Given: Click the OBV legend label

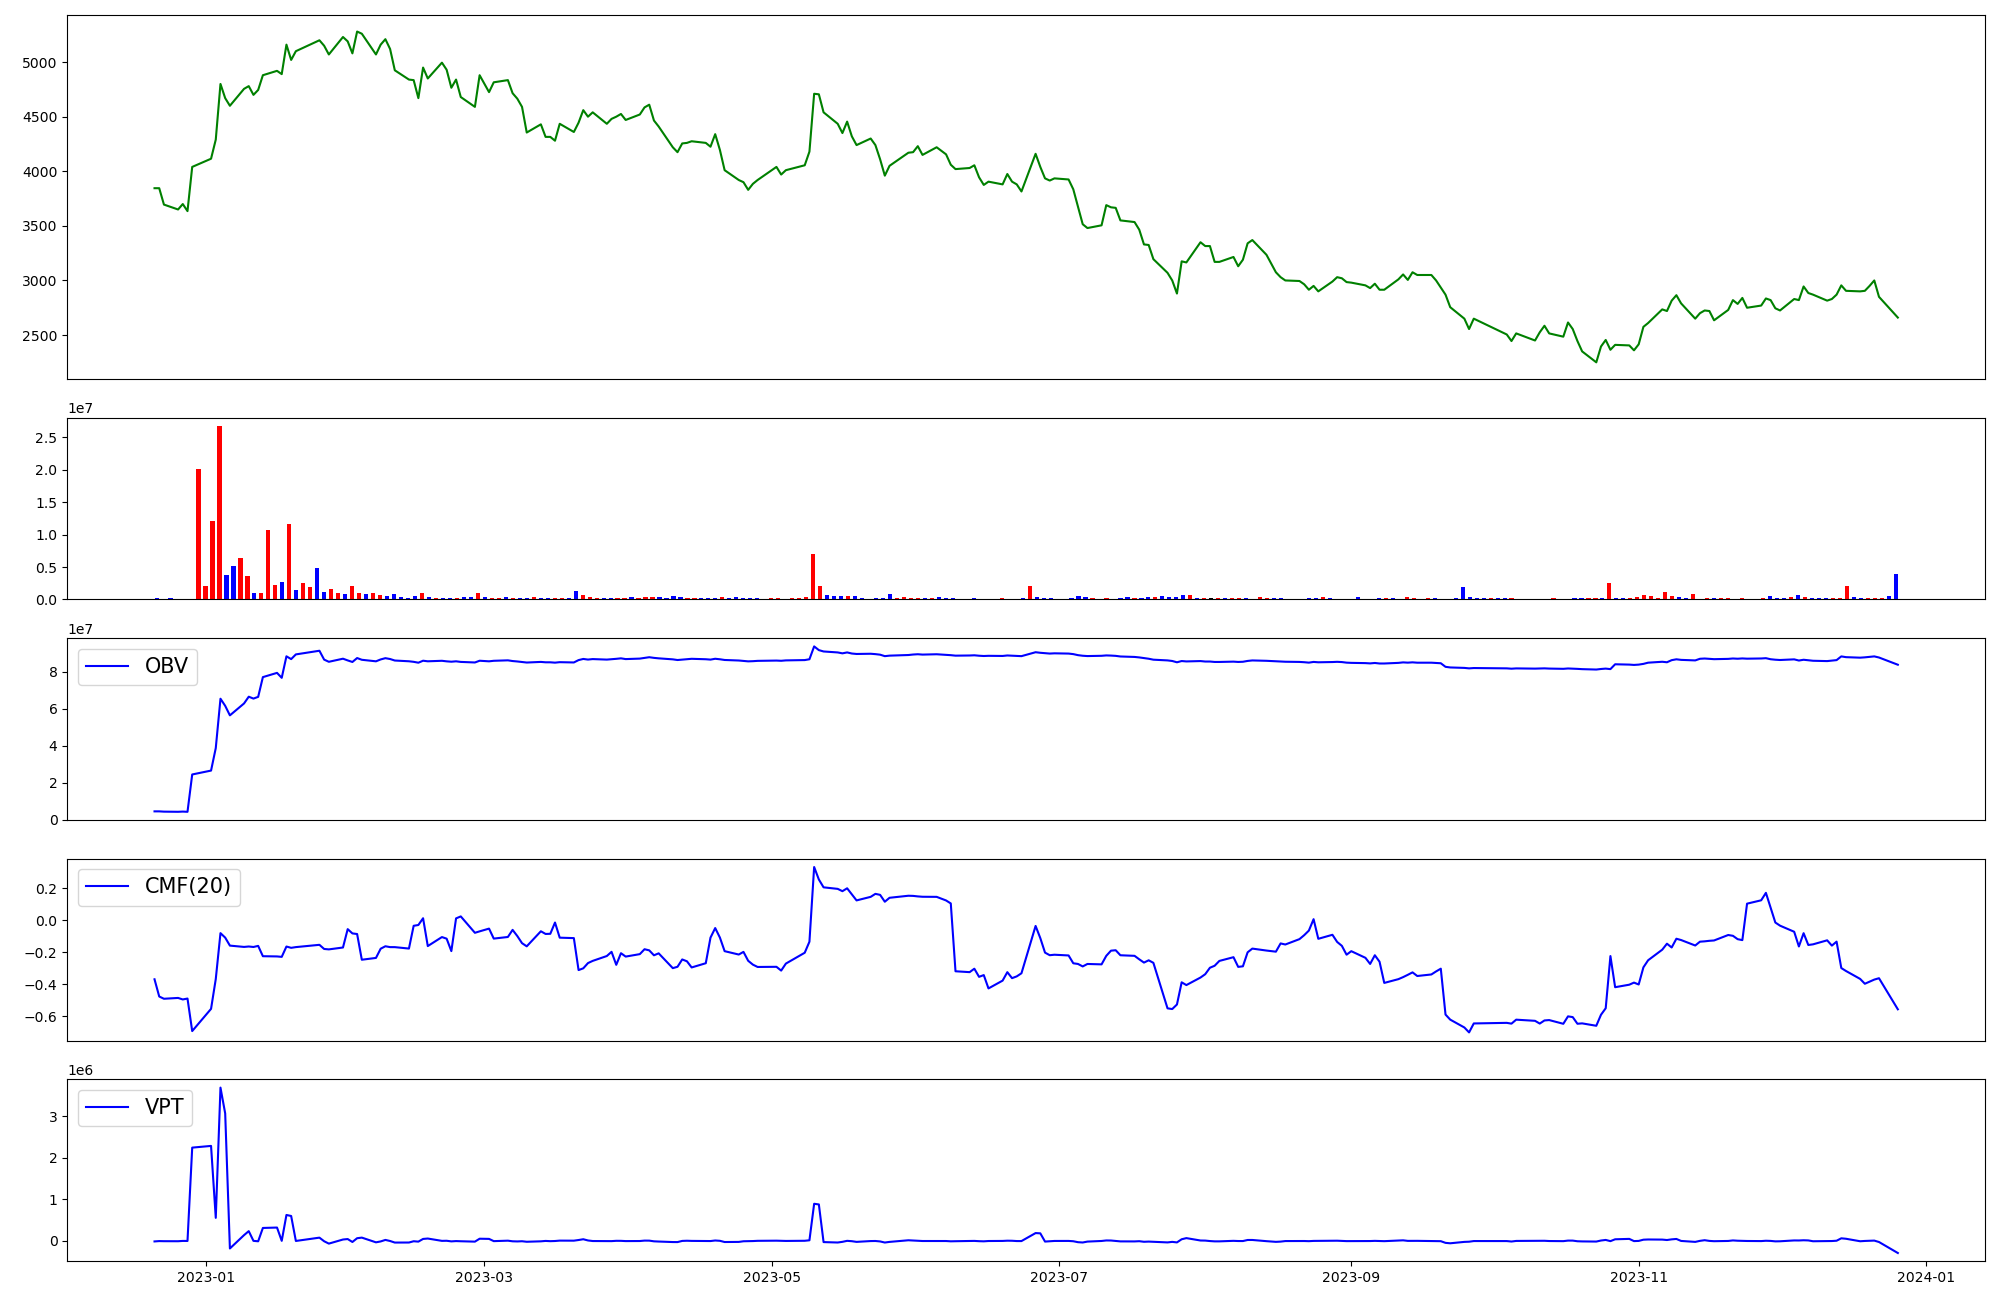Looking at the screenshot, I should coord(166,666).
